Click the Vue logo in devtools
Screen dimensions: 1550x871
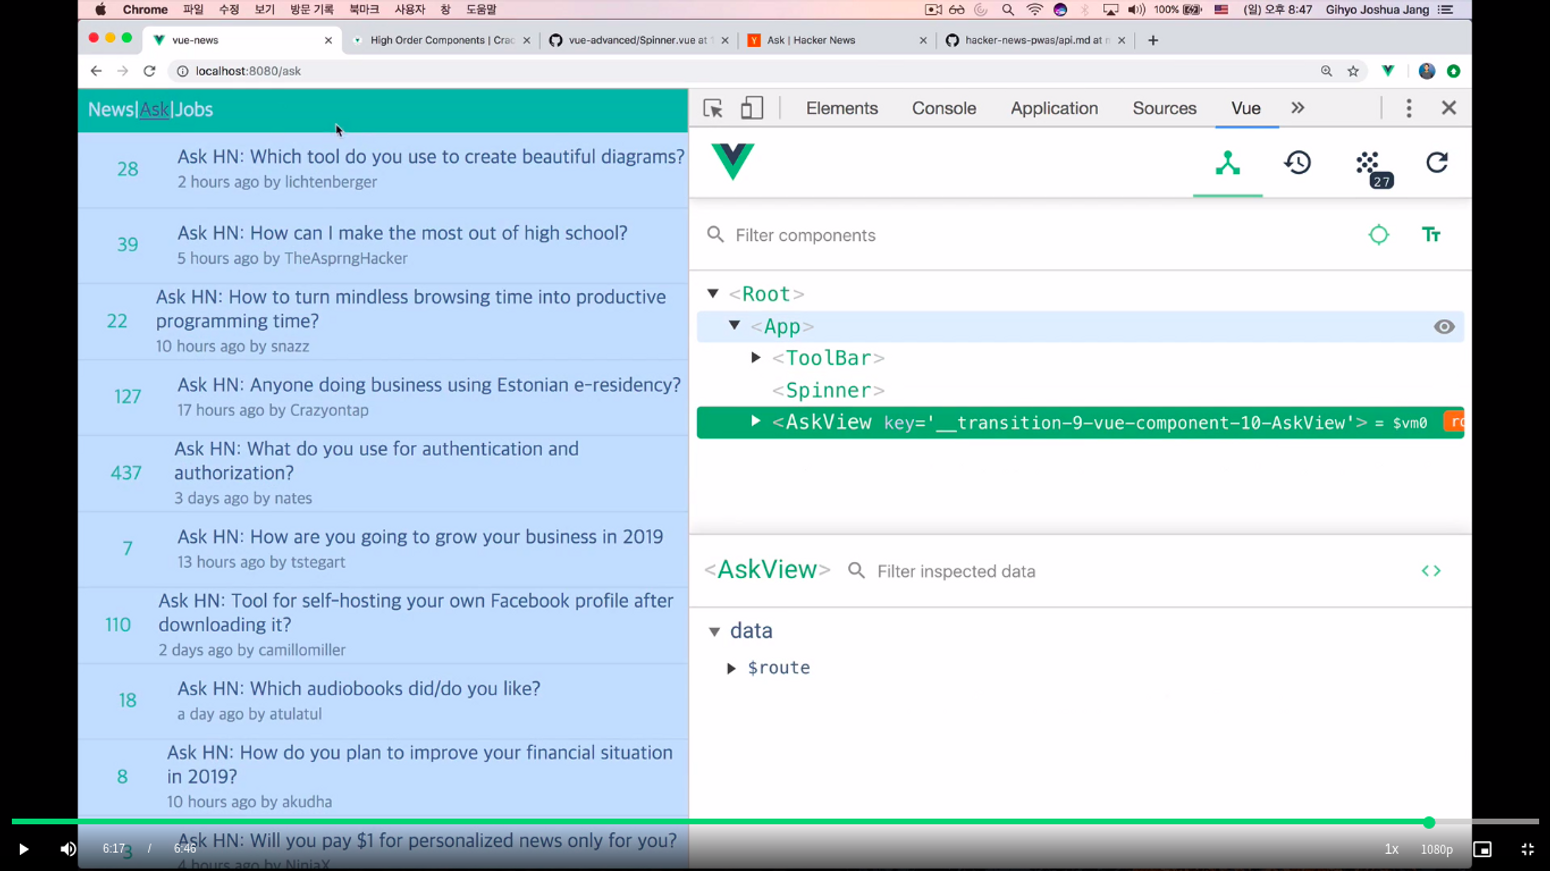point(733,162)
